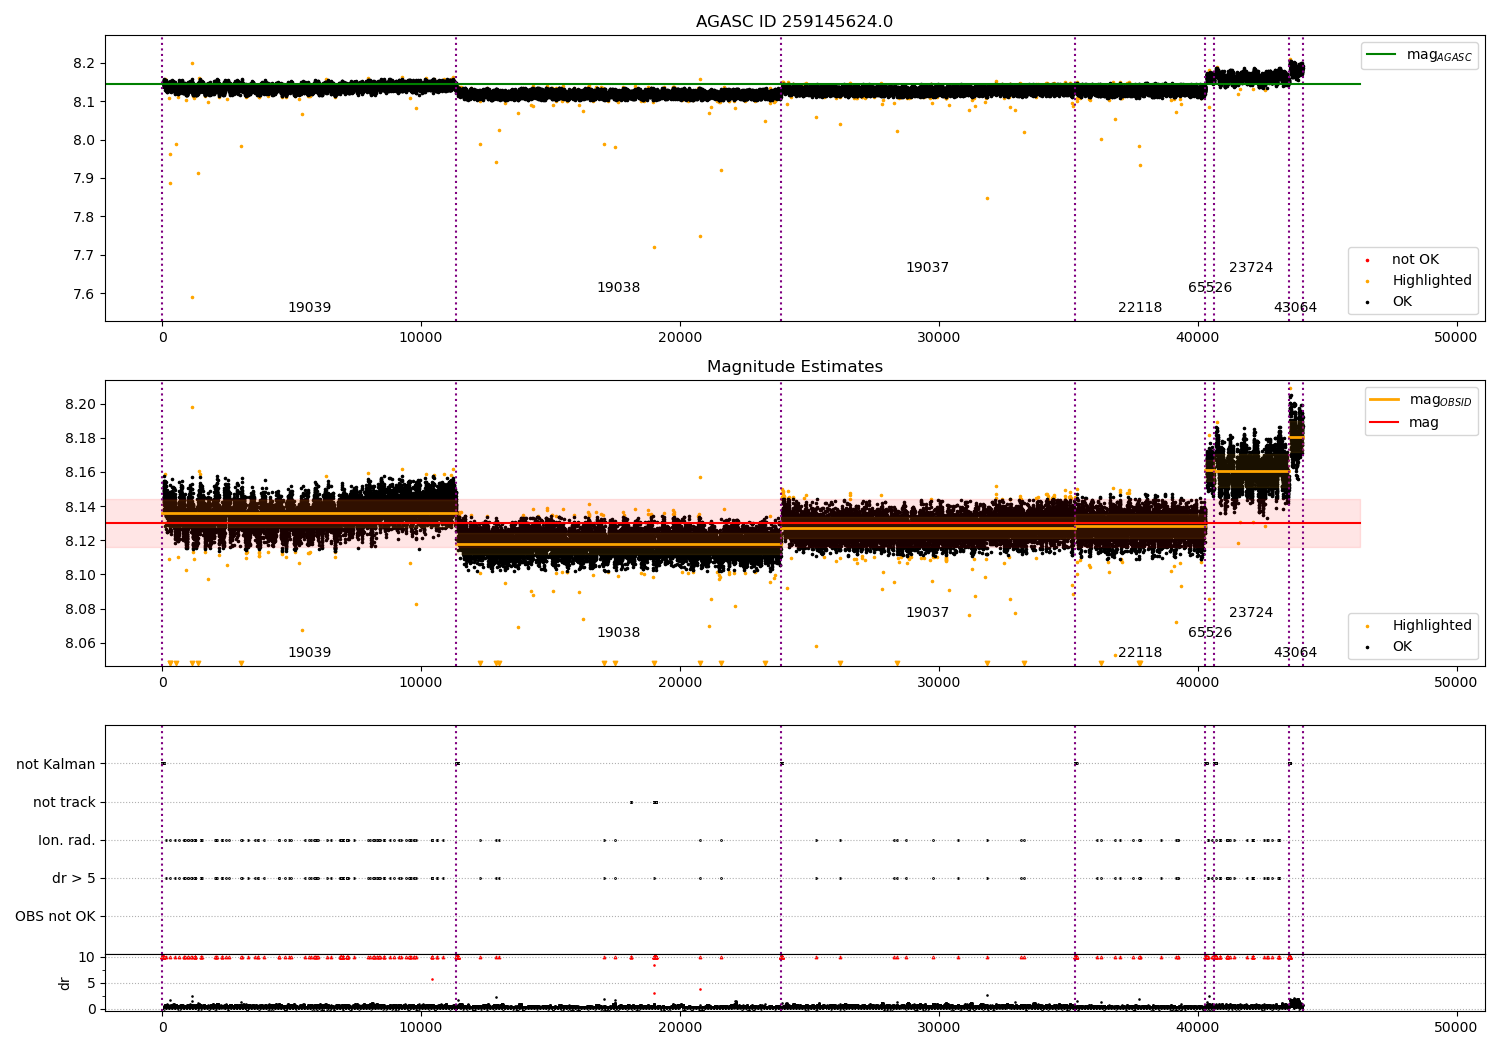
Task: Click the red "mag" legend entry in the middle plot
Action: (1404, 422)
